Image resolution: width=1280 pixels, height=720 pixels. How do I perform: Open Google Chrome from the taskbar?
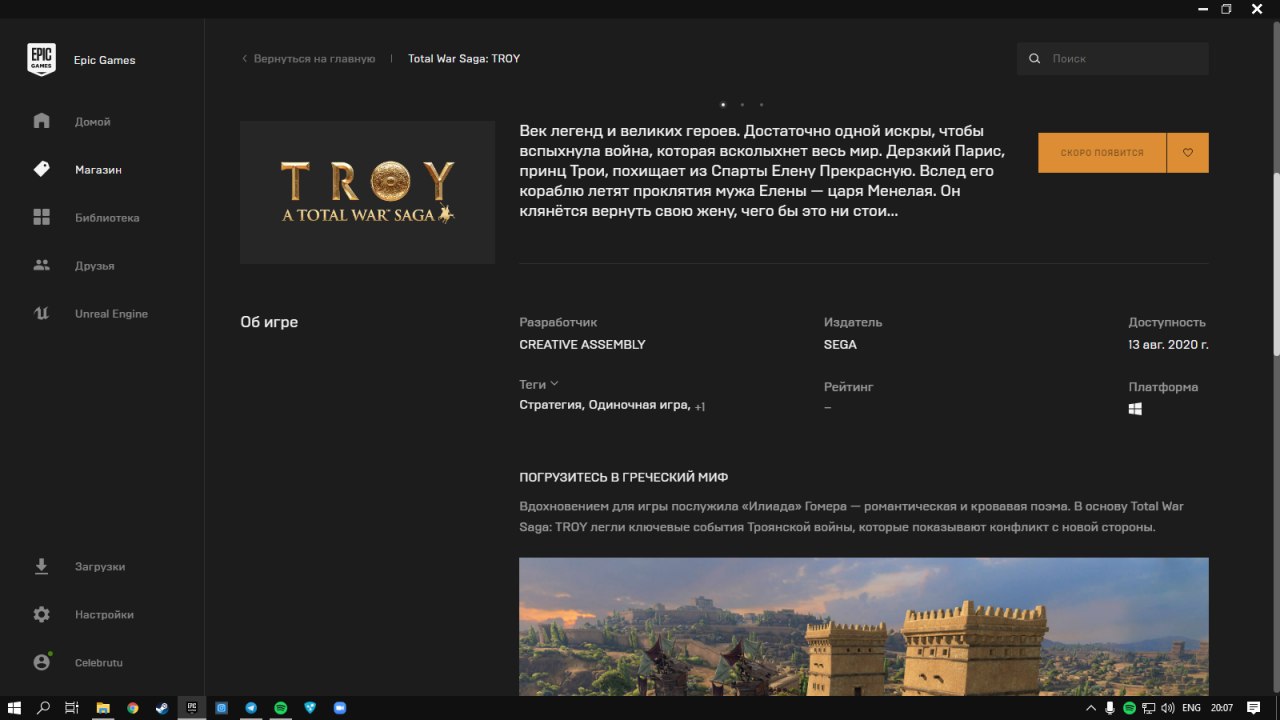(132, 708)
